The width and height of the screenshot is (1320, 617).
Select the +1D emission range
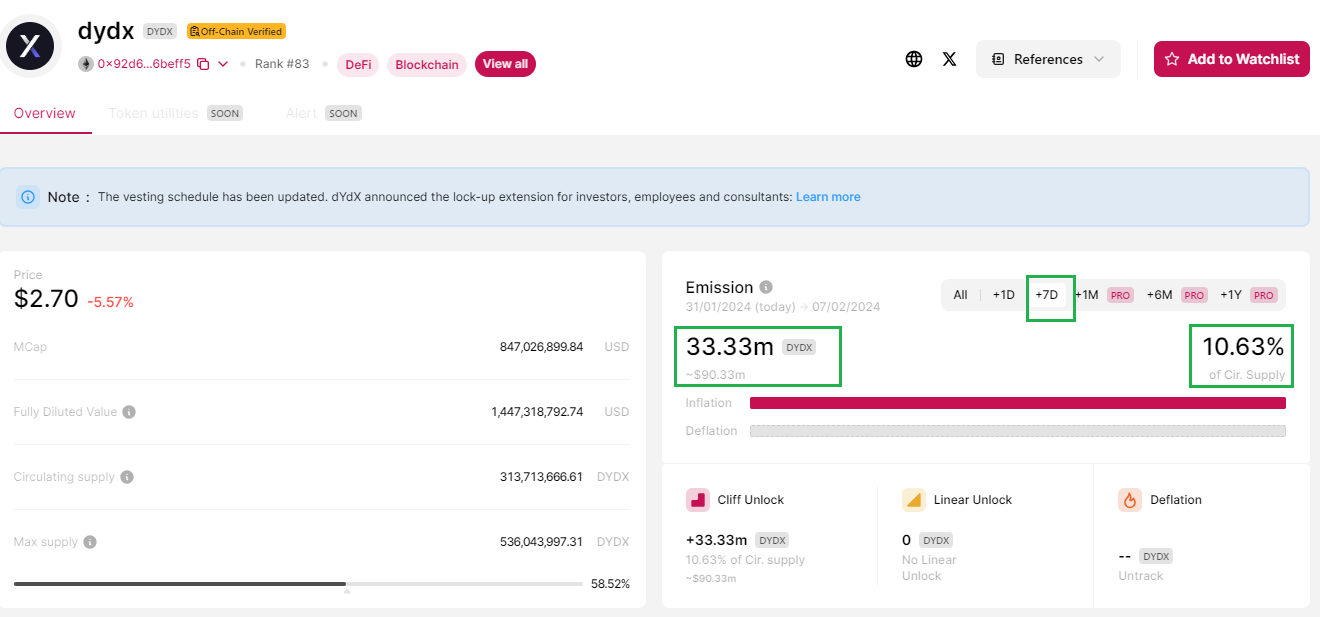pyautogui.click(x=1003, y=295)
